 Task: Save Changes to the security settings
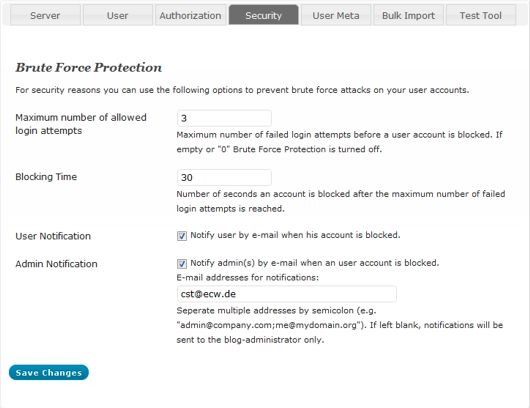tap(49, 373)
